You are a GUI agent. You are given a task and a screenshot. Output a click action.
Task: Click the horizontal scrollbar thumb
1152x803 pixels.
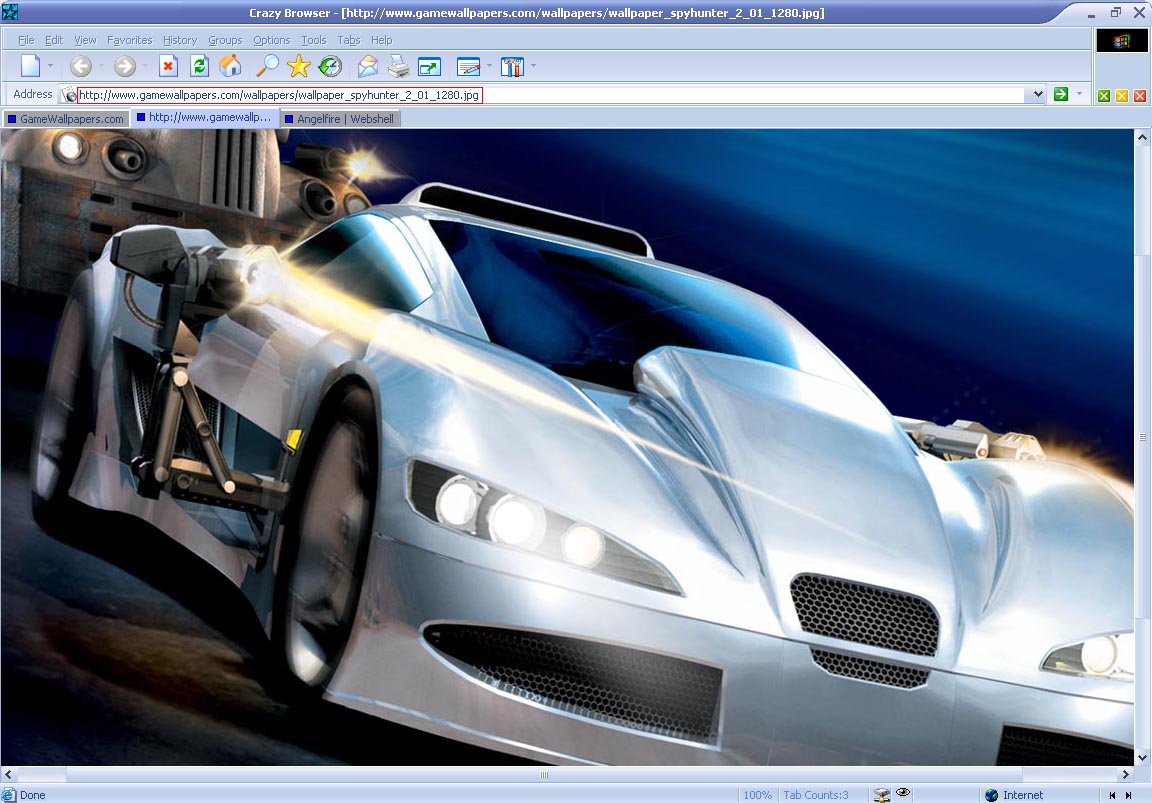(x=544, y=775)
